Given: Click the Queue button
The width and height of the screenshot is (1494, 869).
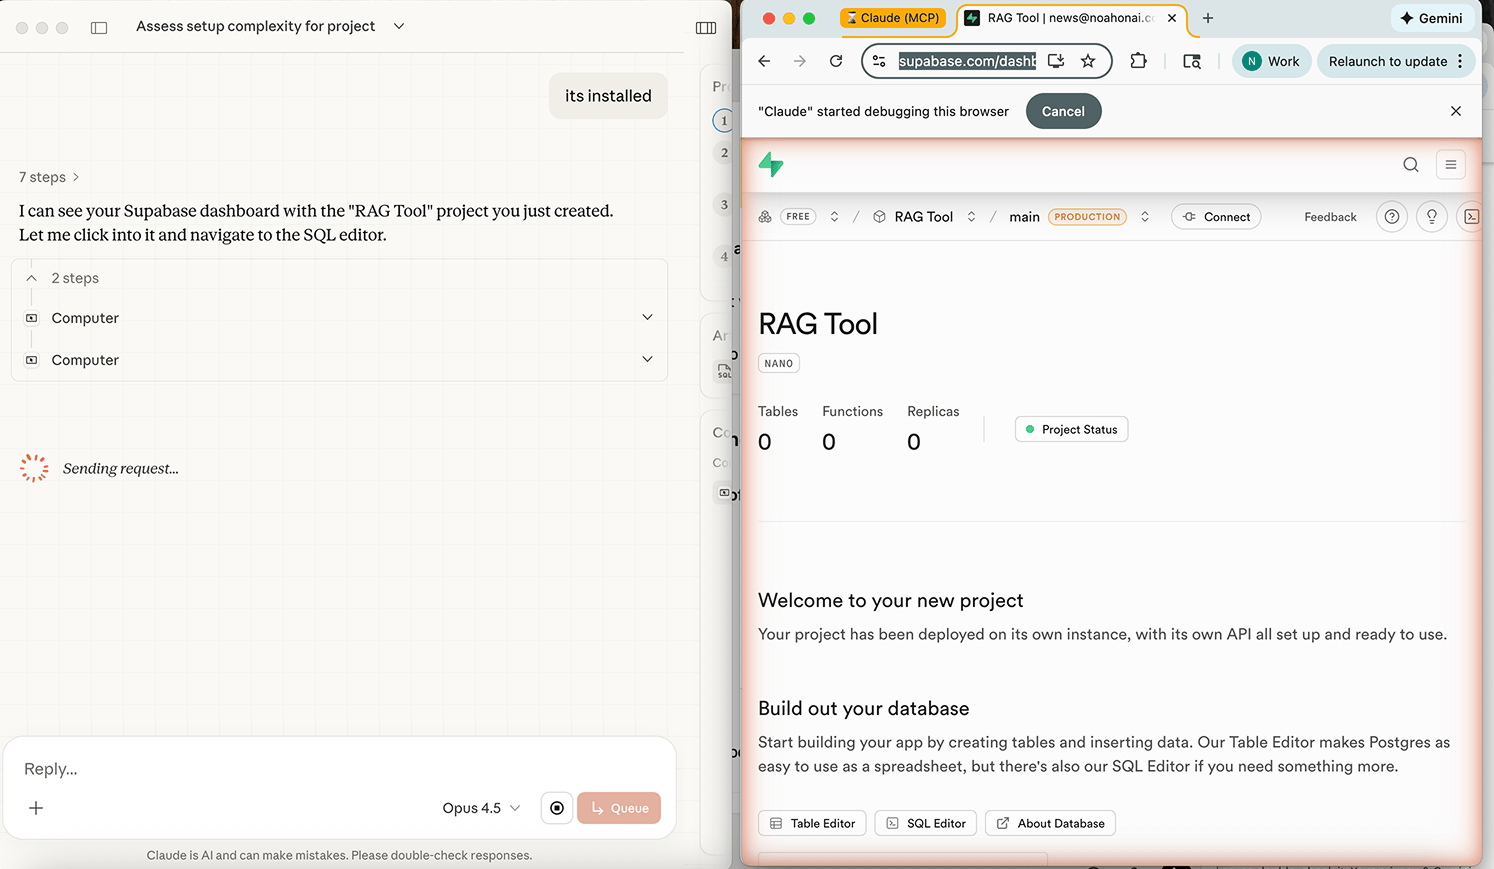Looking at the screenshot, I should [619, 808].
